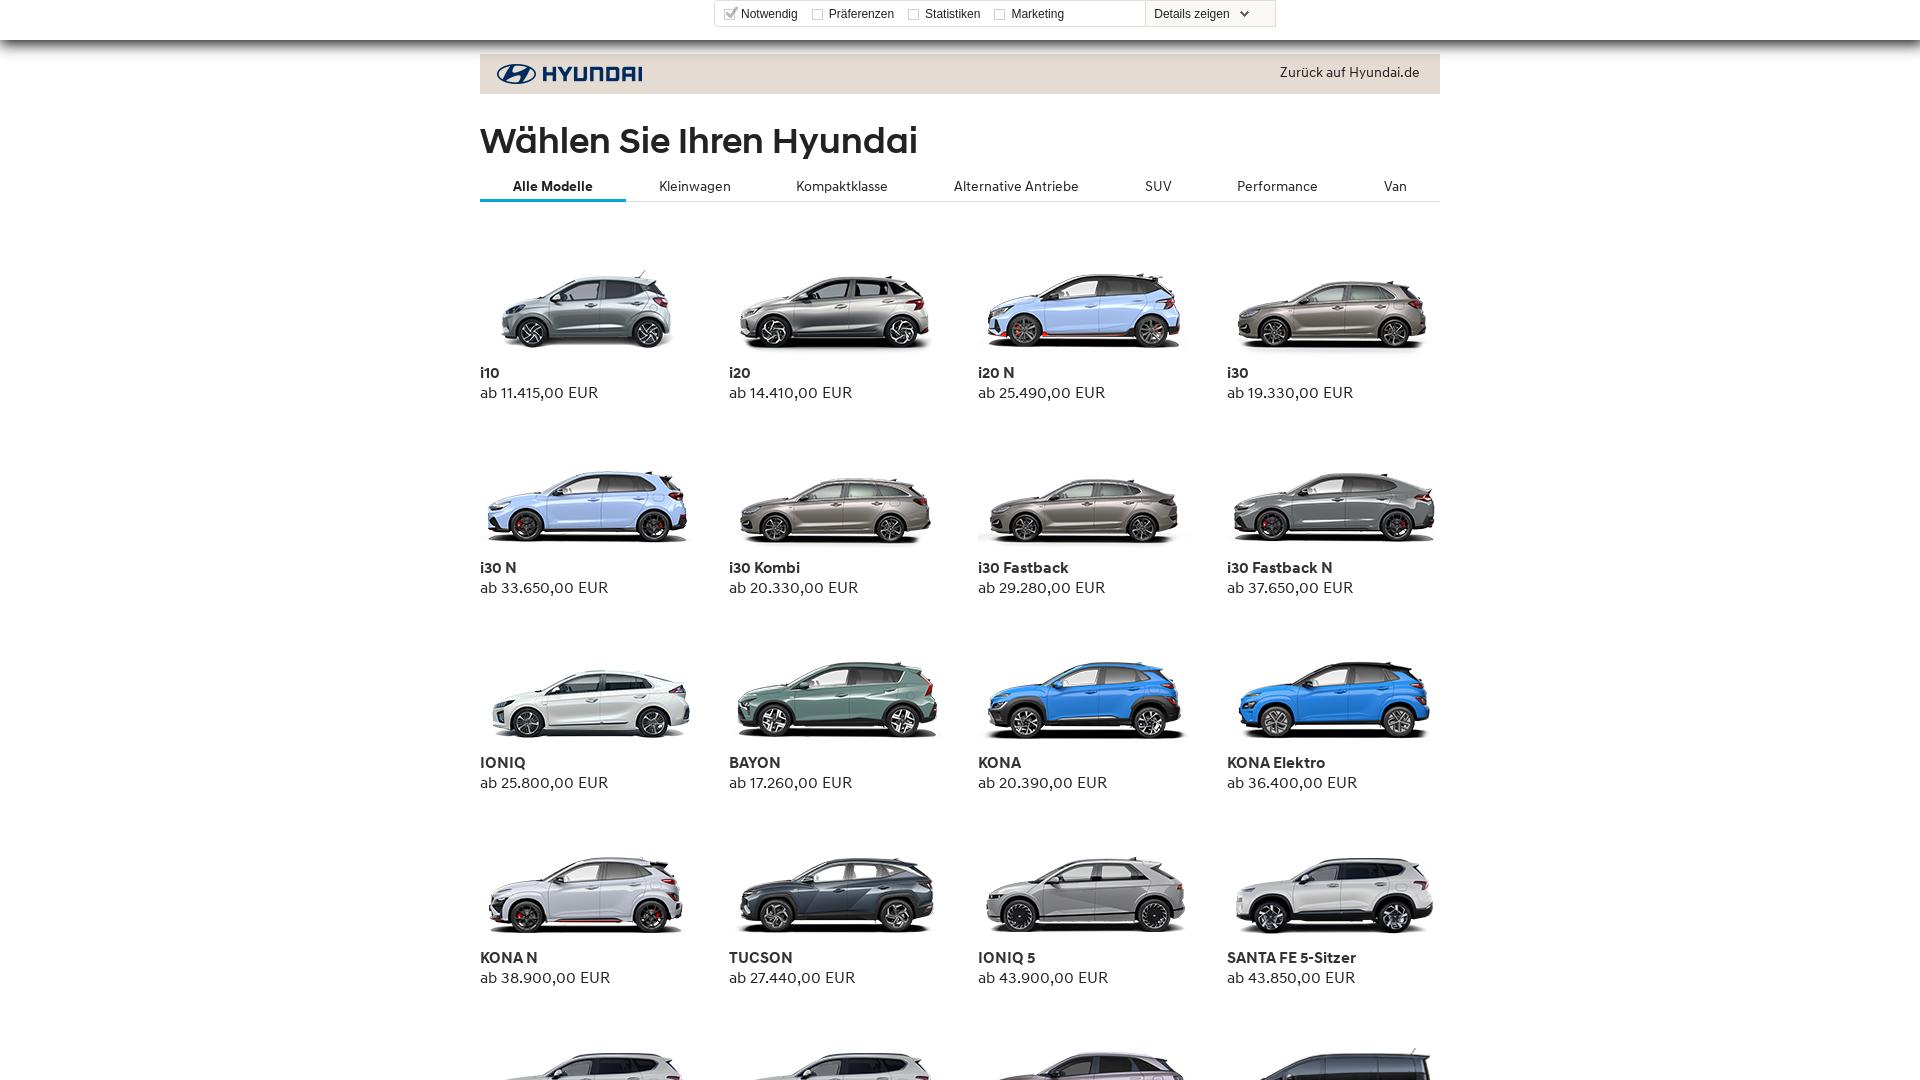Click the price ab 33.650,00 EUR

click(544, 588)
